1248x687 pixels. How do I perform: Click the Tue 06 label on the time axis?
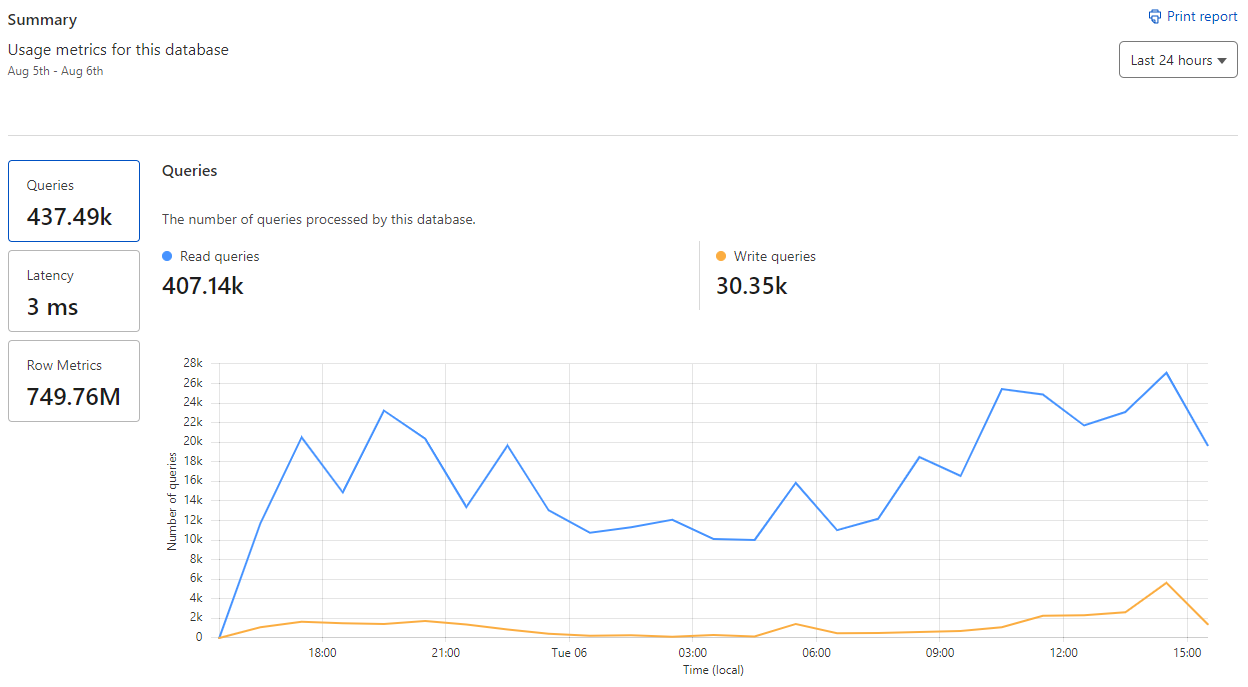569,653
